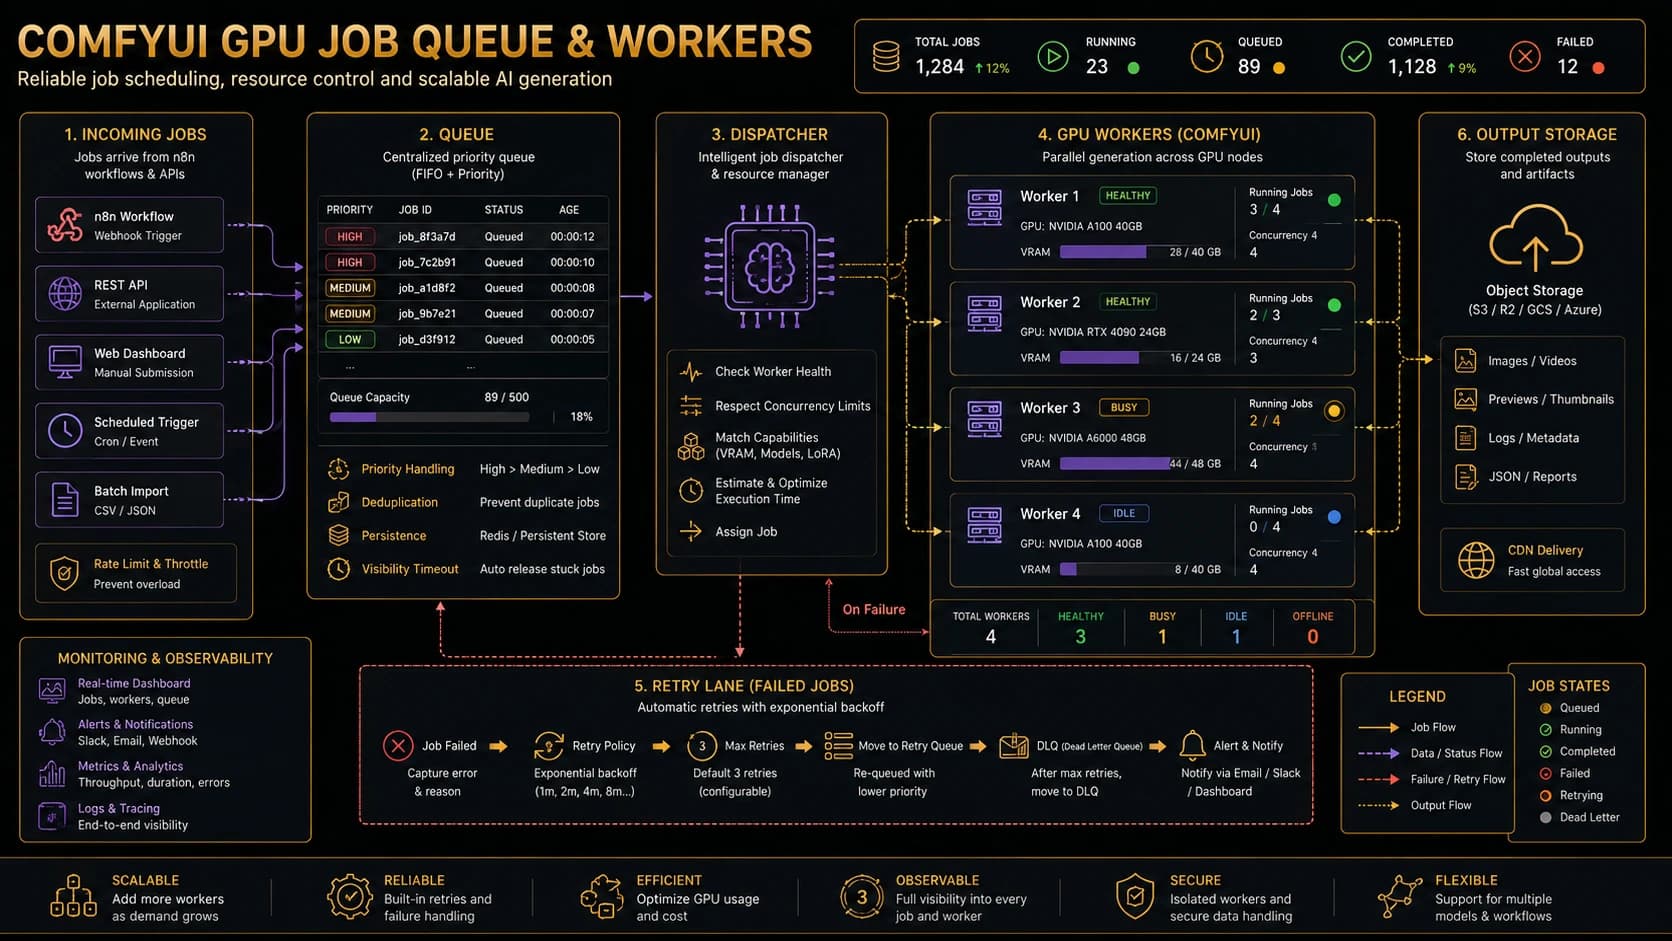The image size is (1672, 941).
Task: Click the JOB ID column header
Action: [415, 210]
